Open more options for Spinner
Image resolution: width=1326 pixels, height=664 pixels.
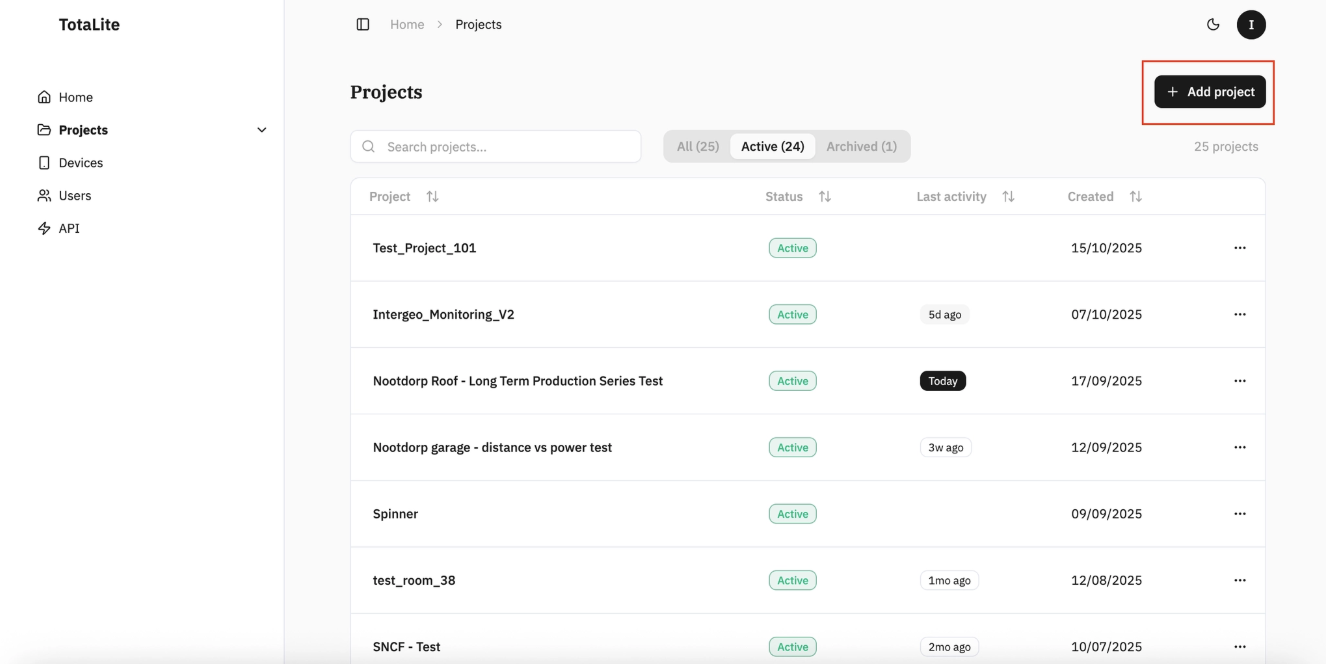tap(1240, 514)
